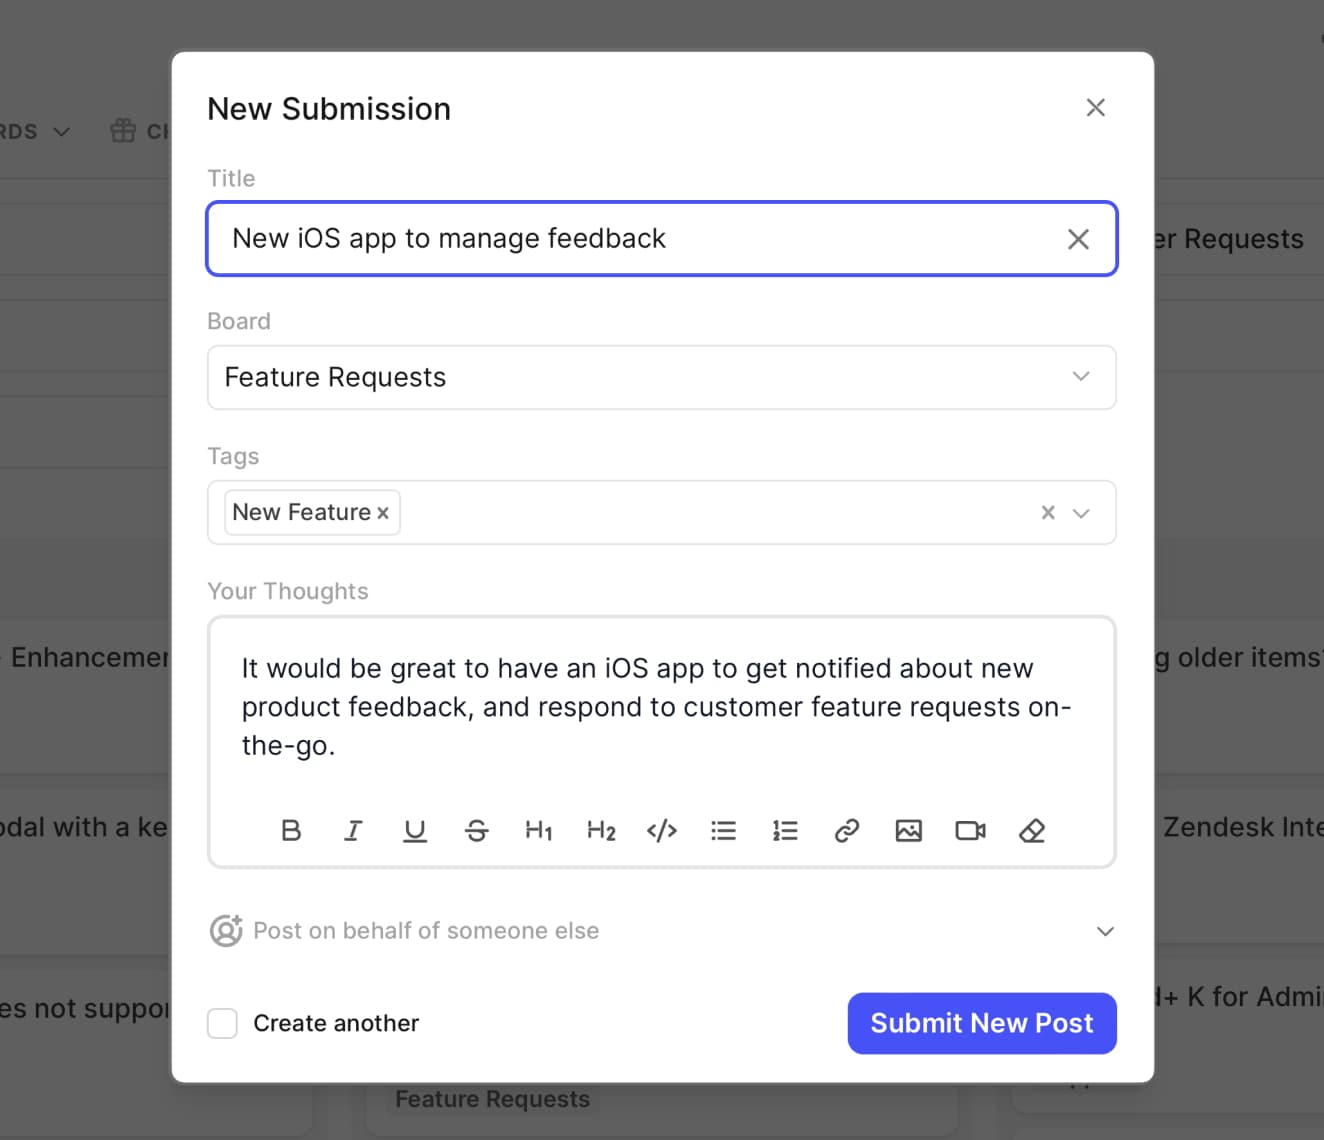Submit the new post
Screen dimensions: 1324x1140
coord(981,1023)
